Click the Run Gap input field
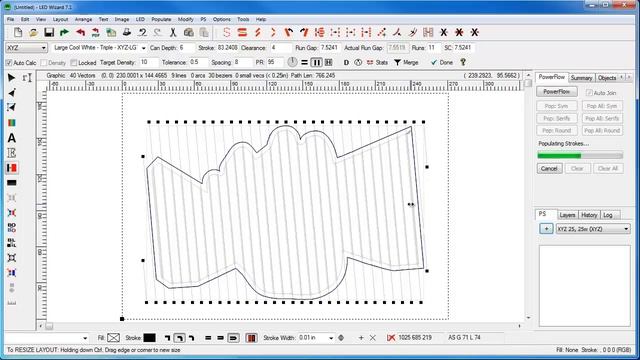The width and height of the screenshot is (640, 360). [330, 48]
